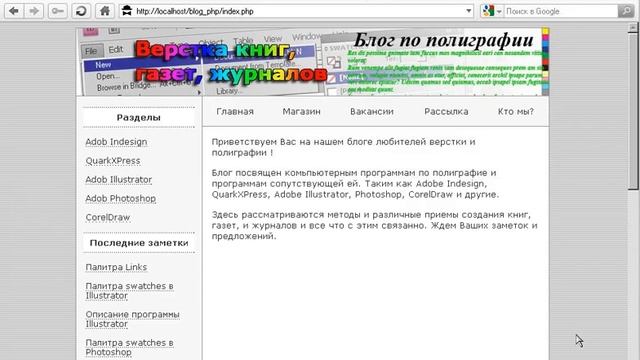Open the CorelDraw section link
This screenshot has height=360, width=640.
[x=108, y=218]
